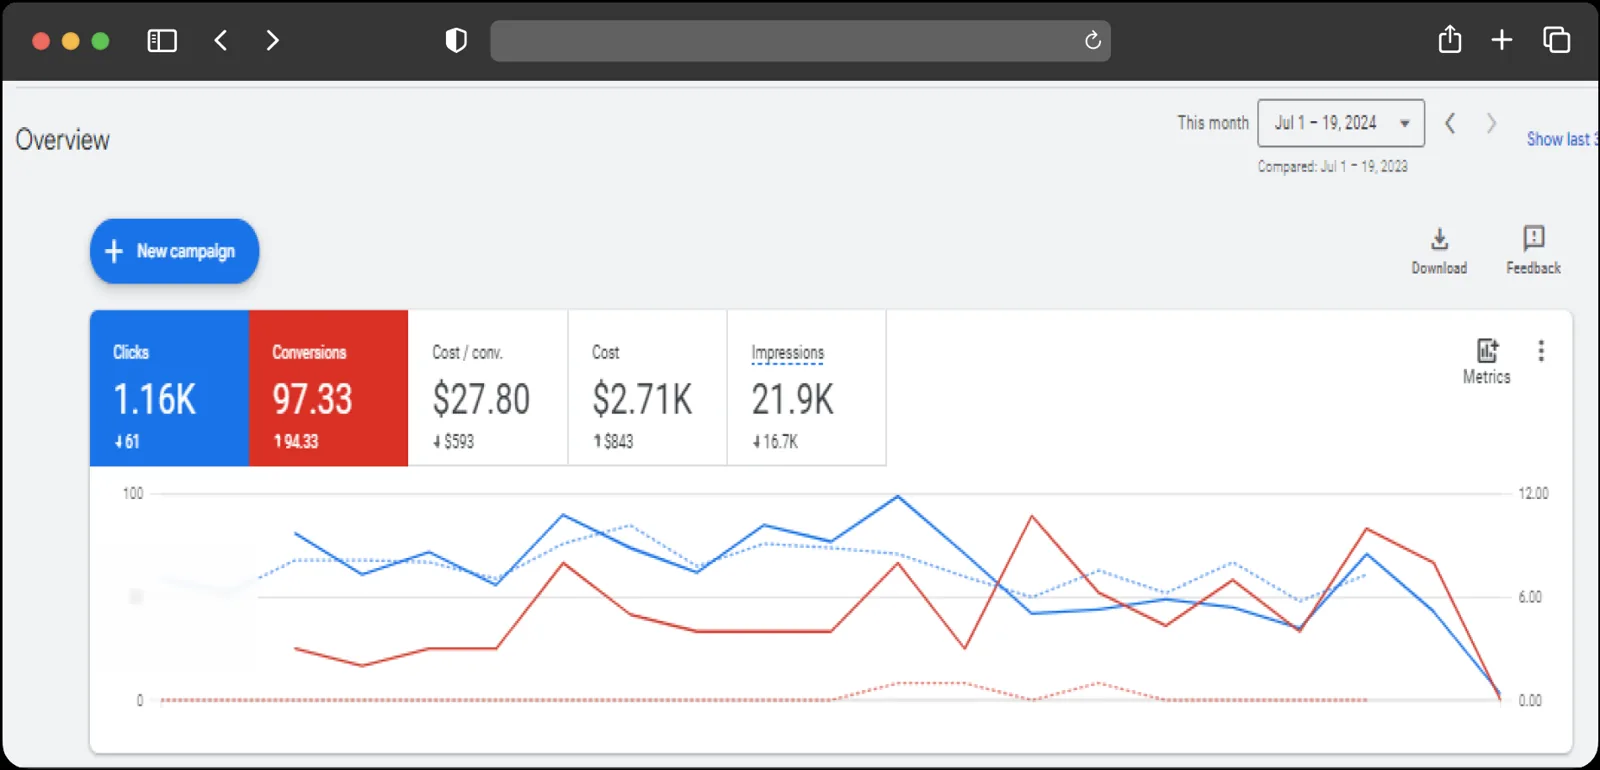Open the browser share icon
This screenshot has height=770, width=1600.
(x=1450, y=39)
